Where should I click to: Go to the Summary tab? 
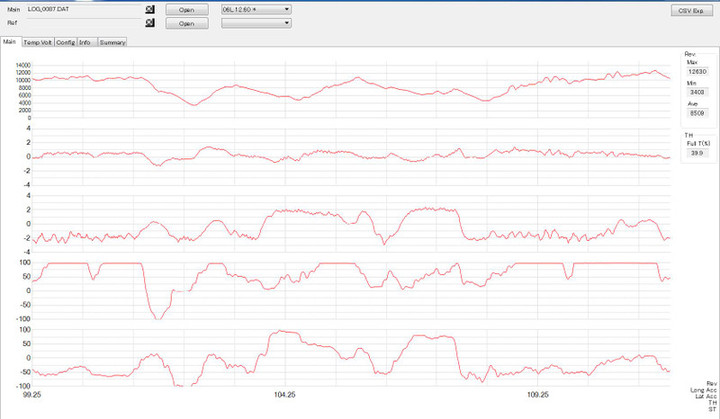coord(112,42)
